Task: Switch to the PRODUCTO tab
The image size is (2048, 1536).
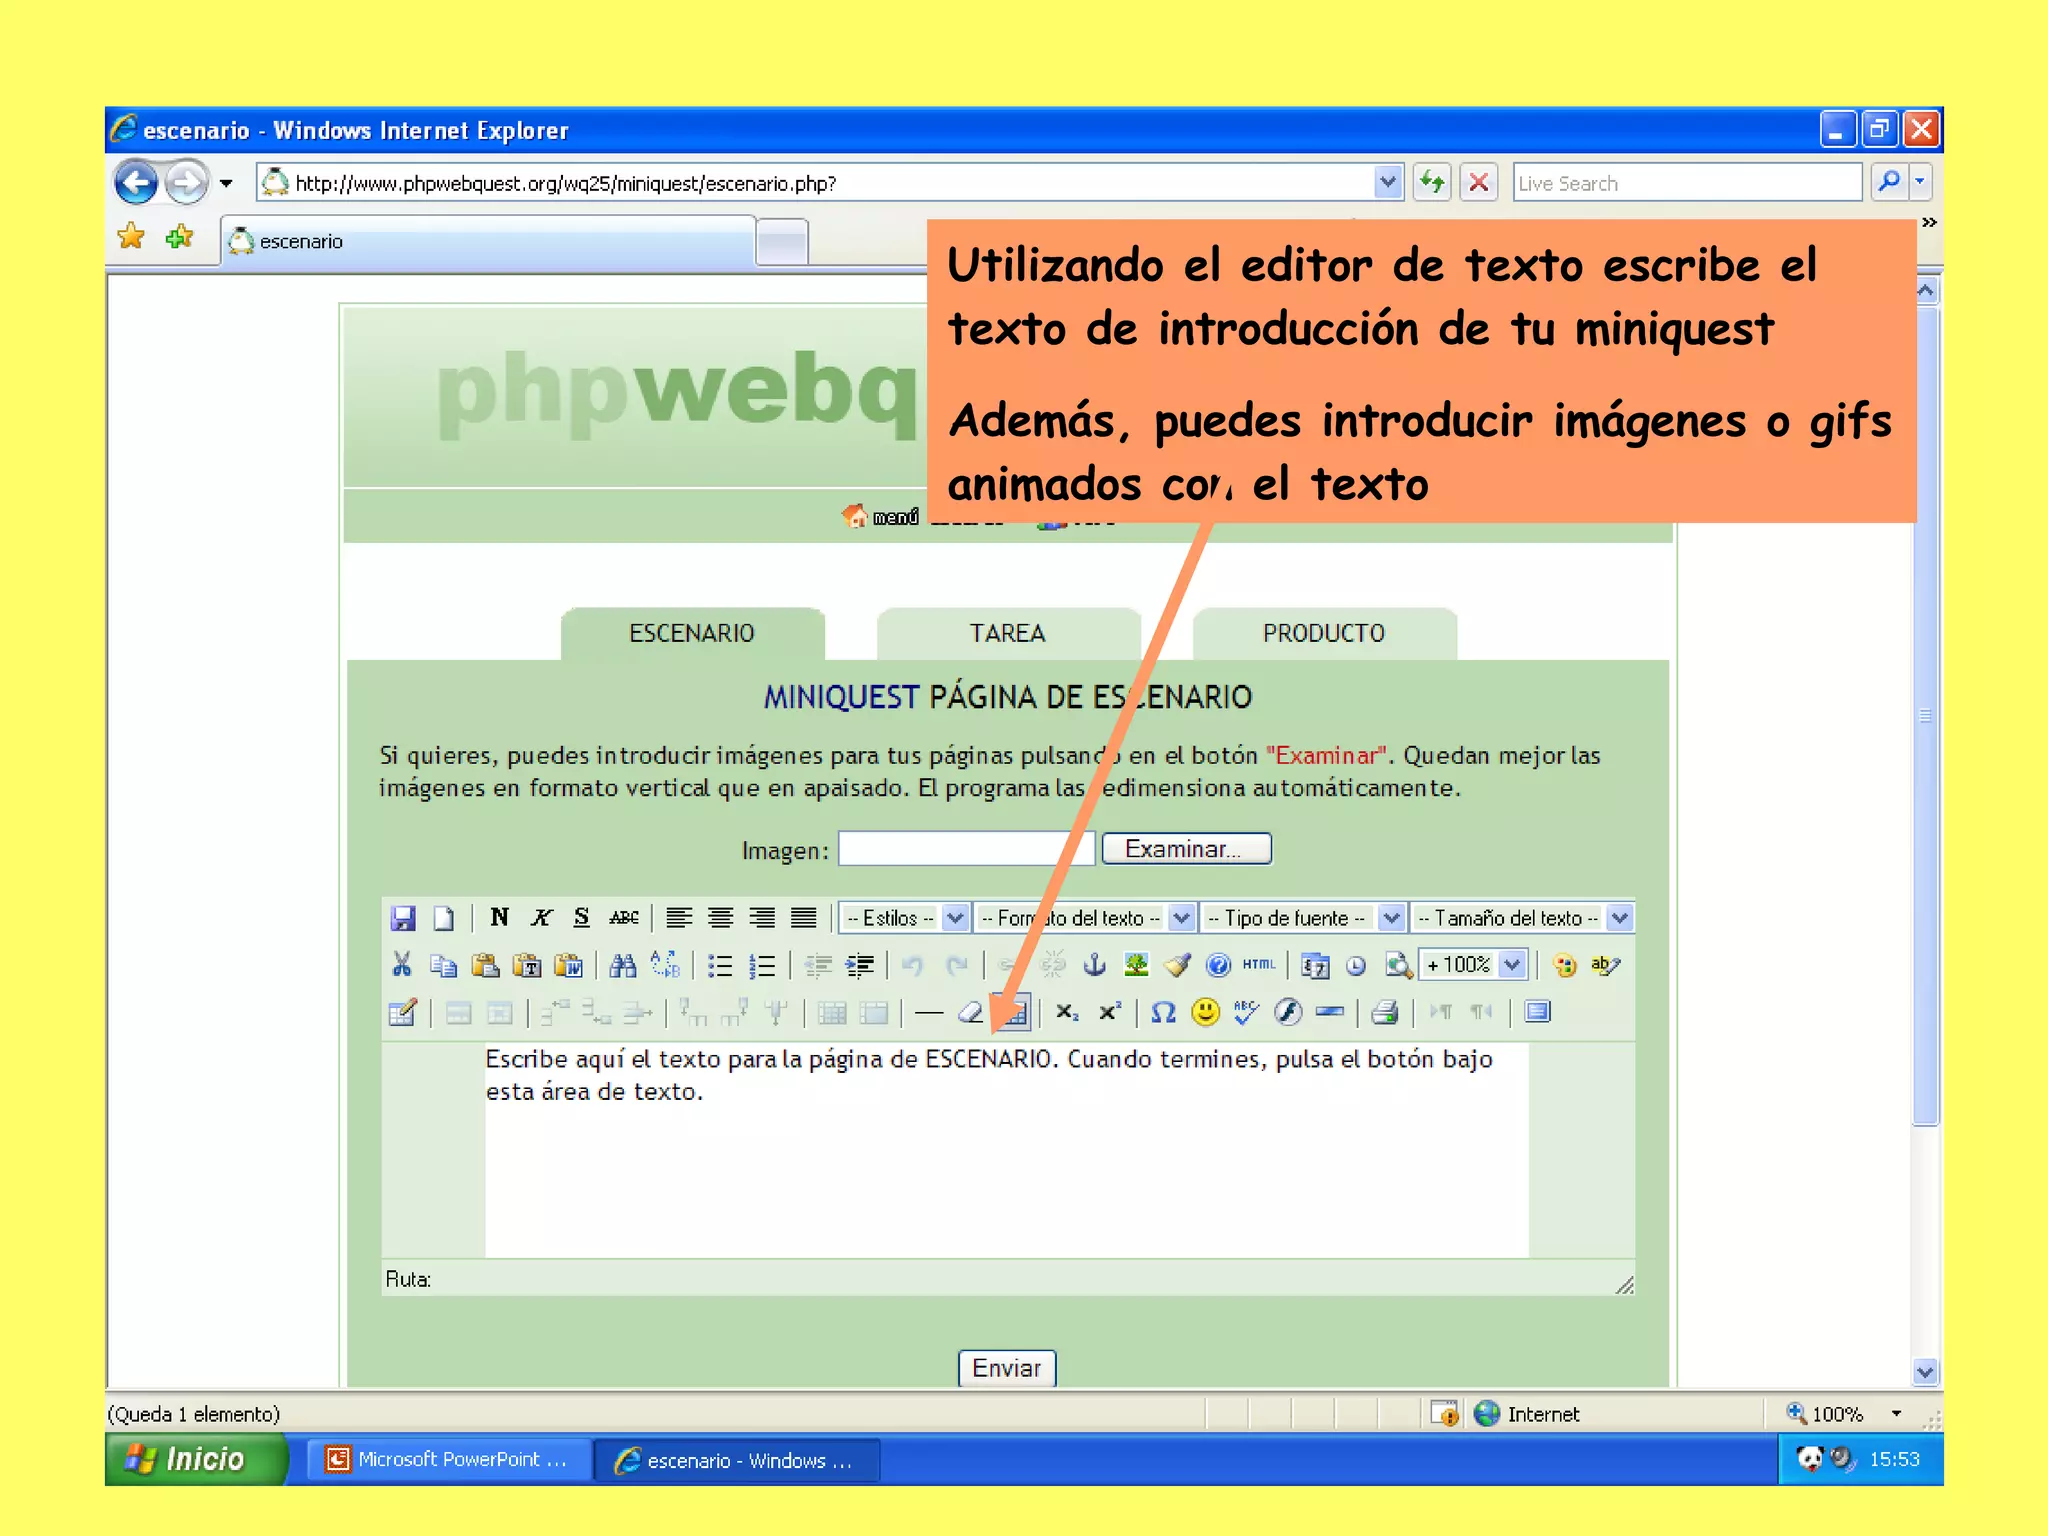Action: click(x=1324, y=633)
